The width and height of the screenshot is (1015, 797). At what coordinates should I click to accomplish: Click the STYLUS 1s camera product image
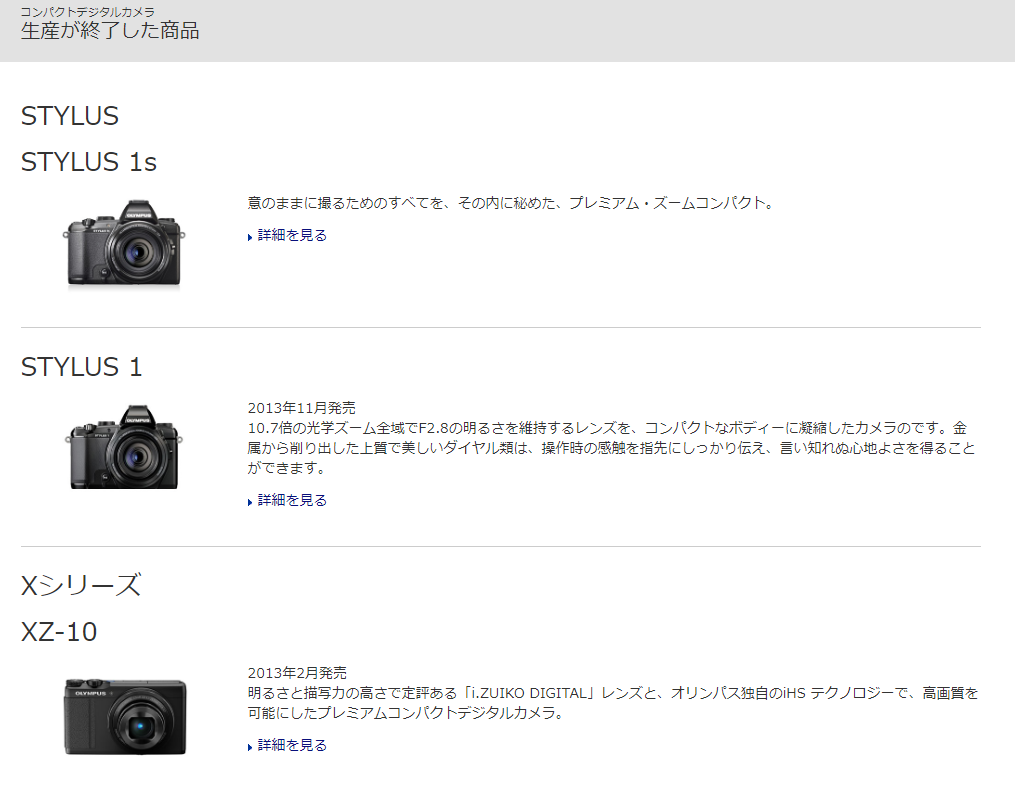pyautogui.click(x=124, y=246)
